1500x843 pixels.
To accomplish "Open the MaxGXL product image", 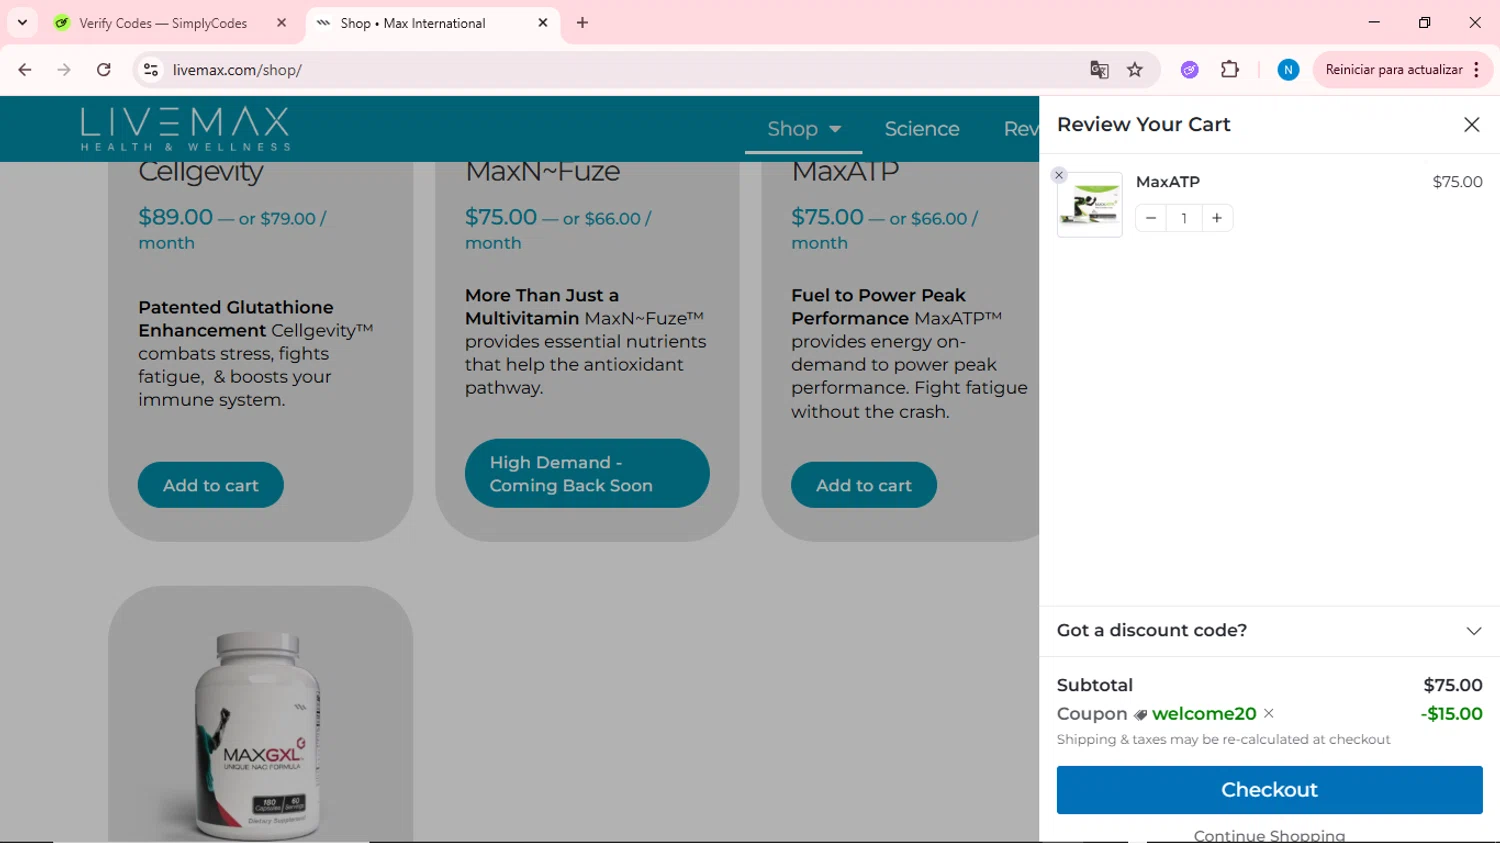I will (260, 734).
